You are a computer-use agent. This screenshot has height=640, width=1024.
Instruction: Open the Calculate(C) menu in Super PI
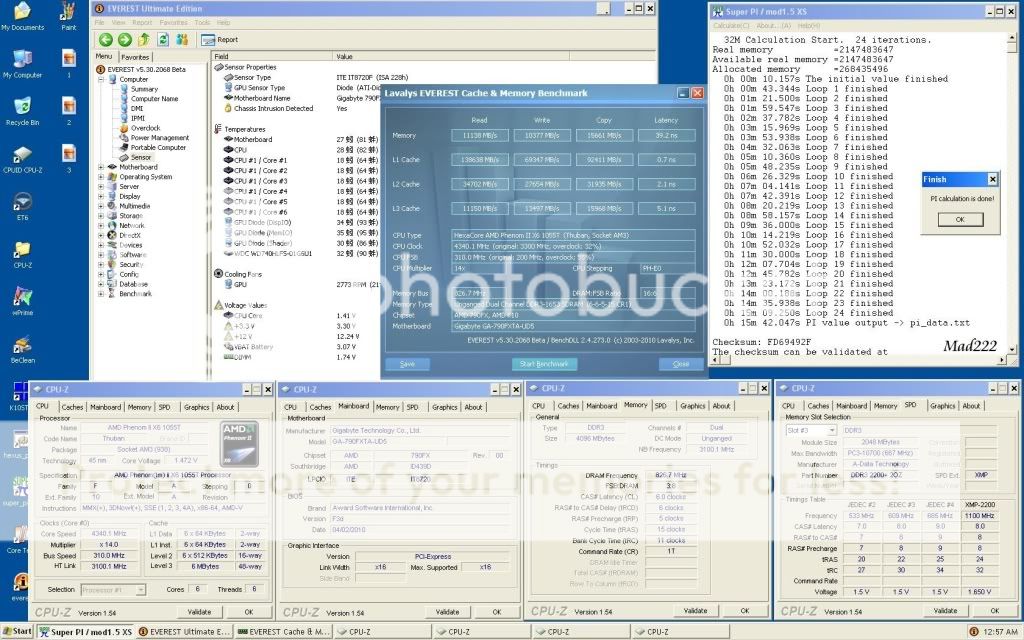click(x=731, y=25)
